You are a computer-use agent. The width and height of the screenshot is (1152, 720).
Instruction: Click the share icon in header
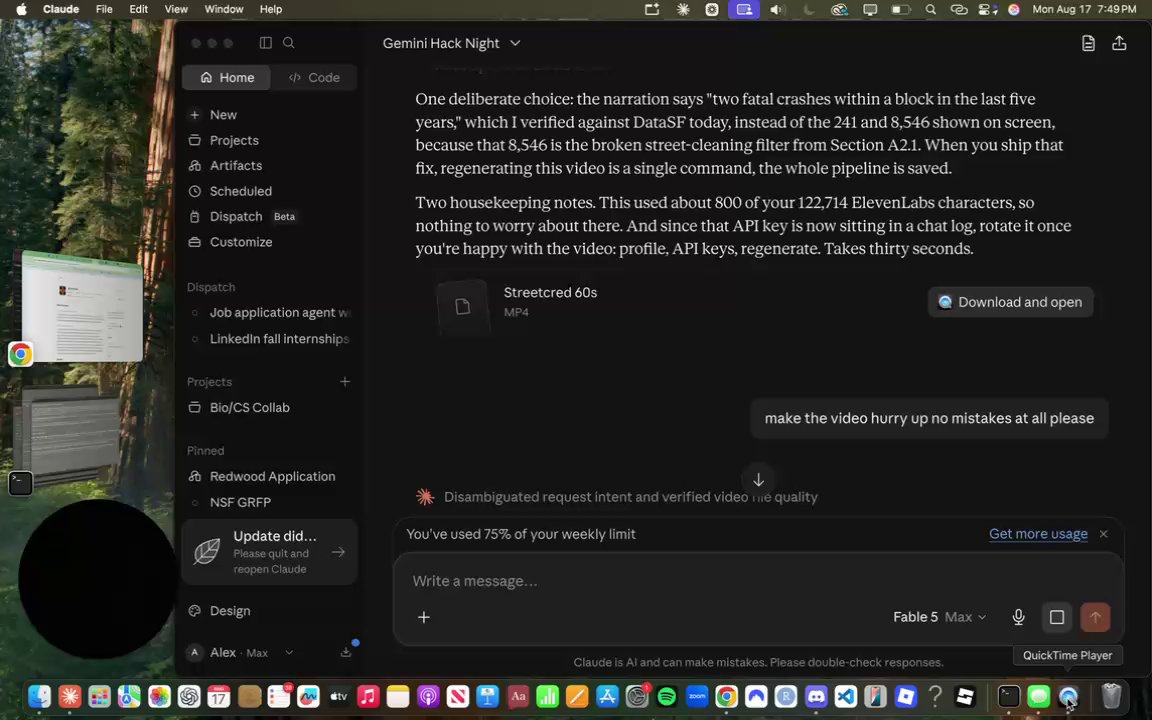click(x=1119, y=43)
